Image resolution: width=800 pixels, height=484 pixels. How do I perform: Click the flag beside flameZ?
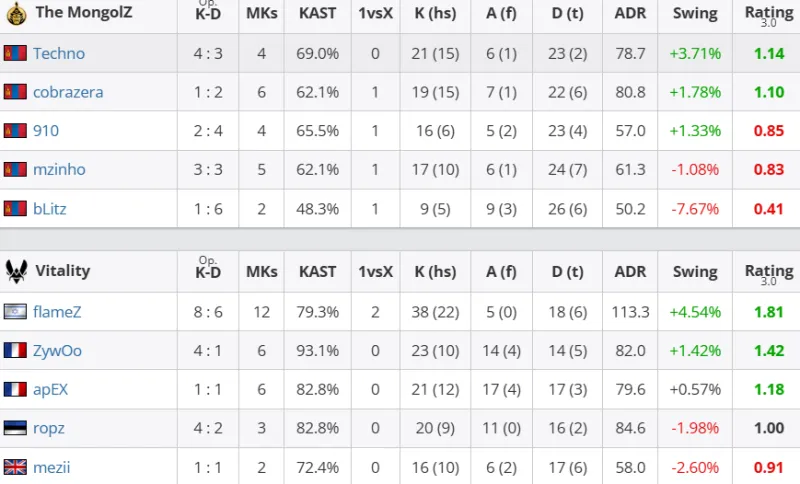pos(15,311)
